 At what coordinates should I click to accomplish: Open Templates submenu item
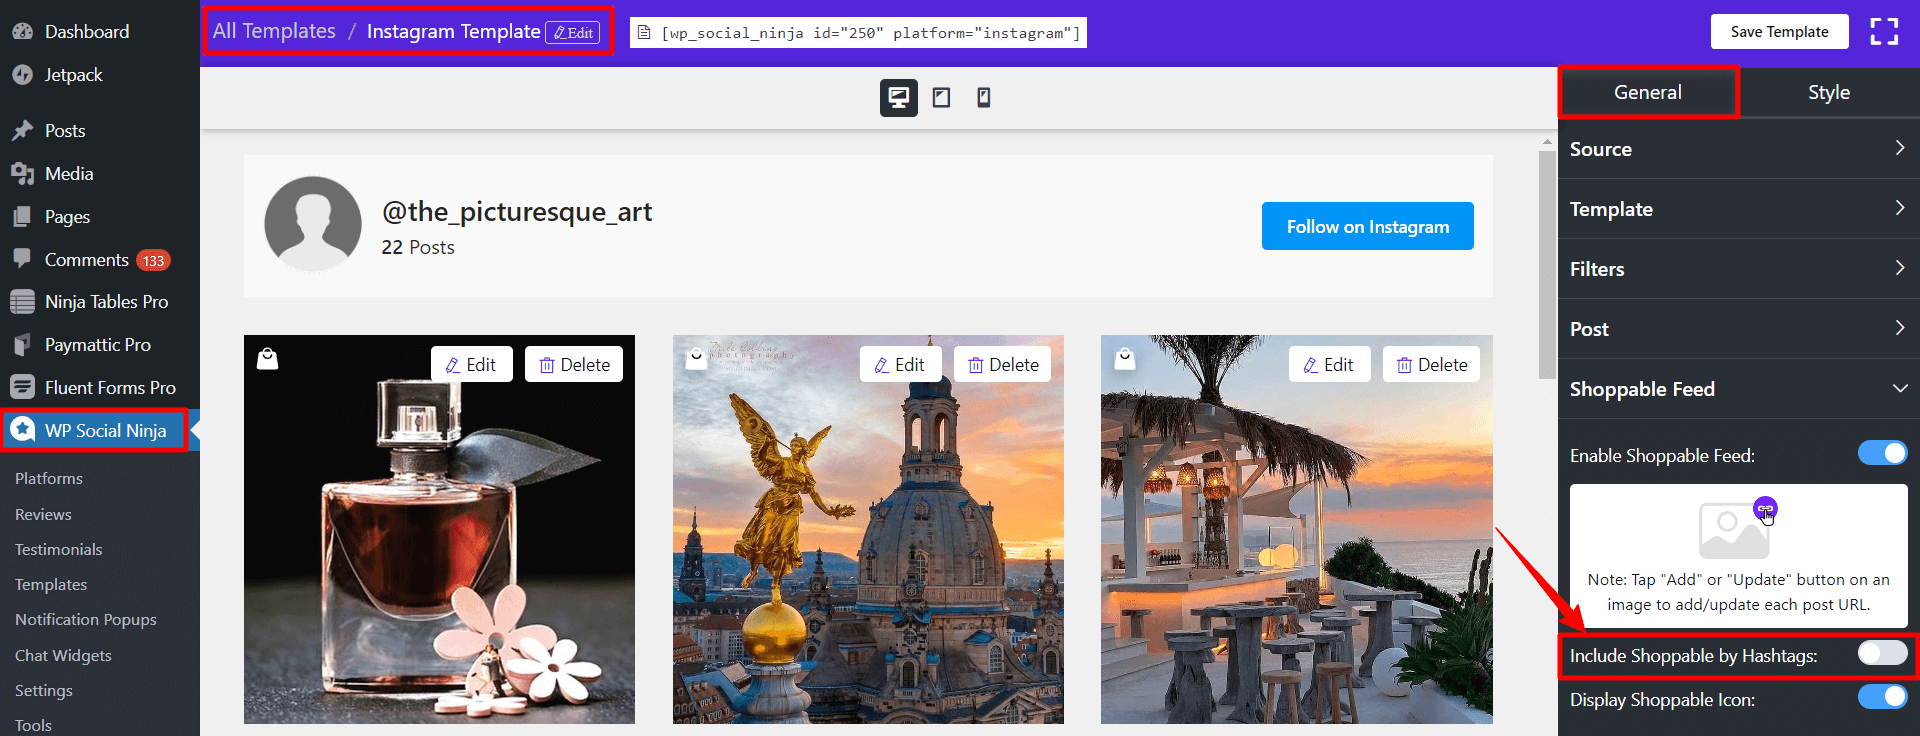click(x=51, y=584)
